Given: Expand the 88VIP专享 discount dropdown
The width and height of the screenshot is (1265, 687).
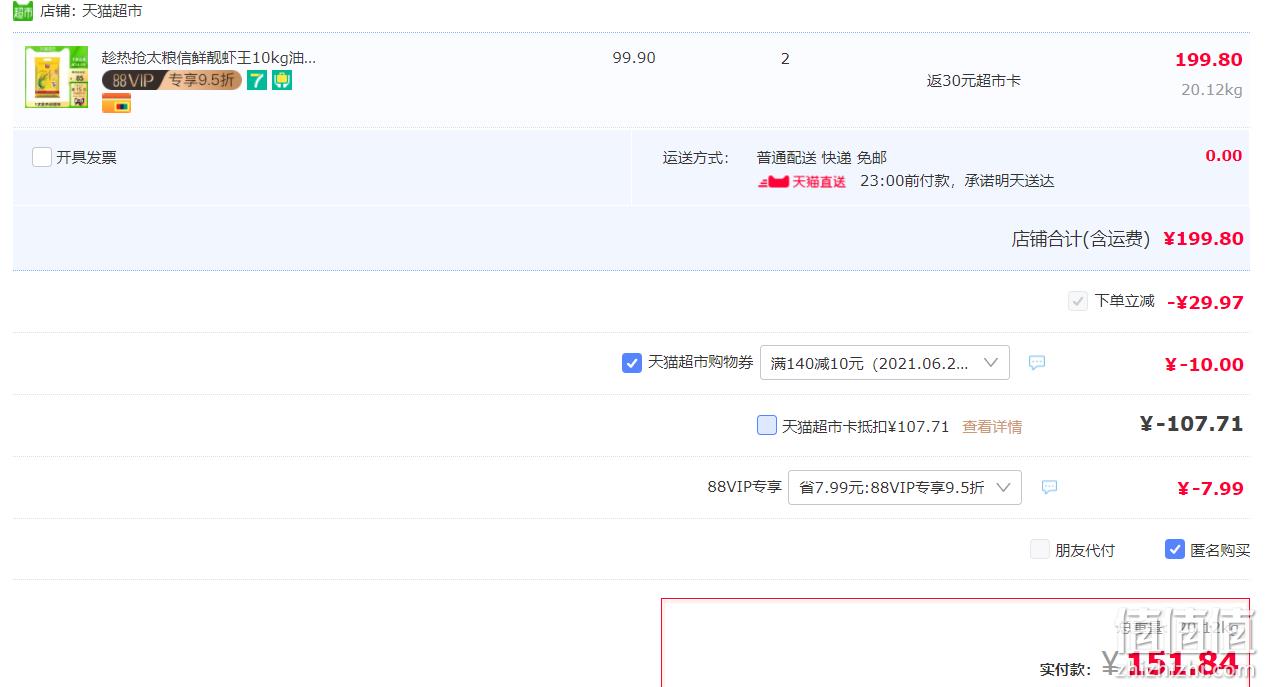Looking at the screenshot, I should click(x=905, y=488).
